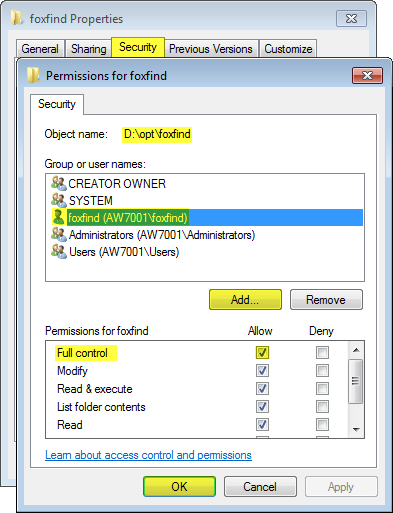Screen dimensions: 393x513
Task: Click the Administrators group icon
Action: (59, 234)
